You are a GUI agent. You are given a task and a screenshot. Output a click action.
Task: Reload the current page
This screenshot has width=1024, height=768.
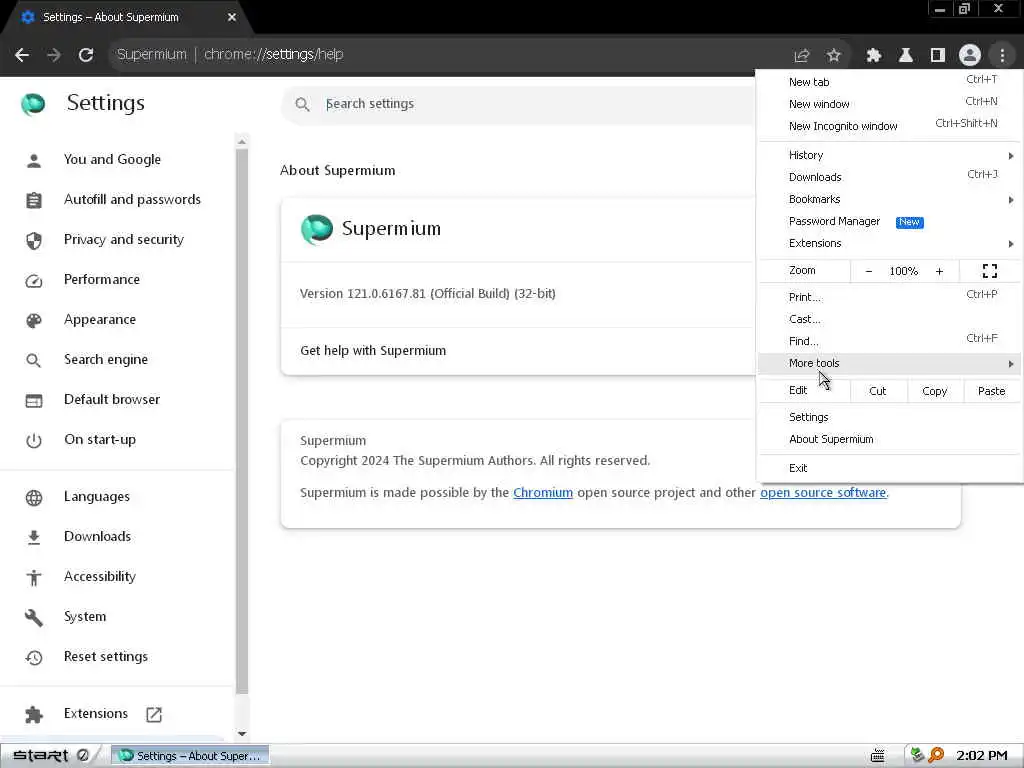click(x=86, y=55)
